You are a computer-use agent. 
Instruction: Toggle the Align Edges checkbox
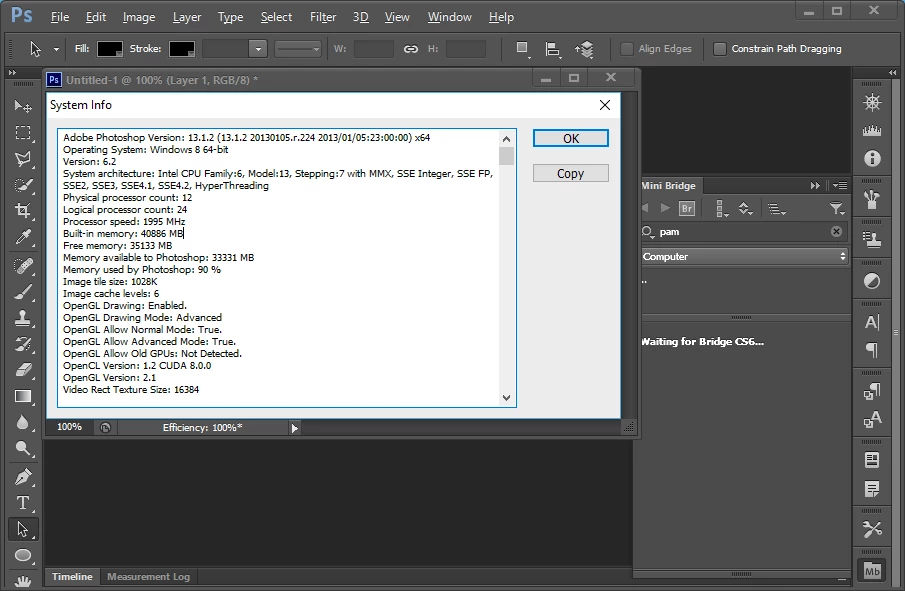(x=626, y=49)
